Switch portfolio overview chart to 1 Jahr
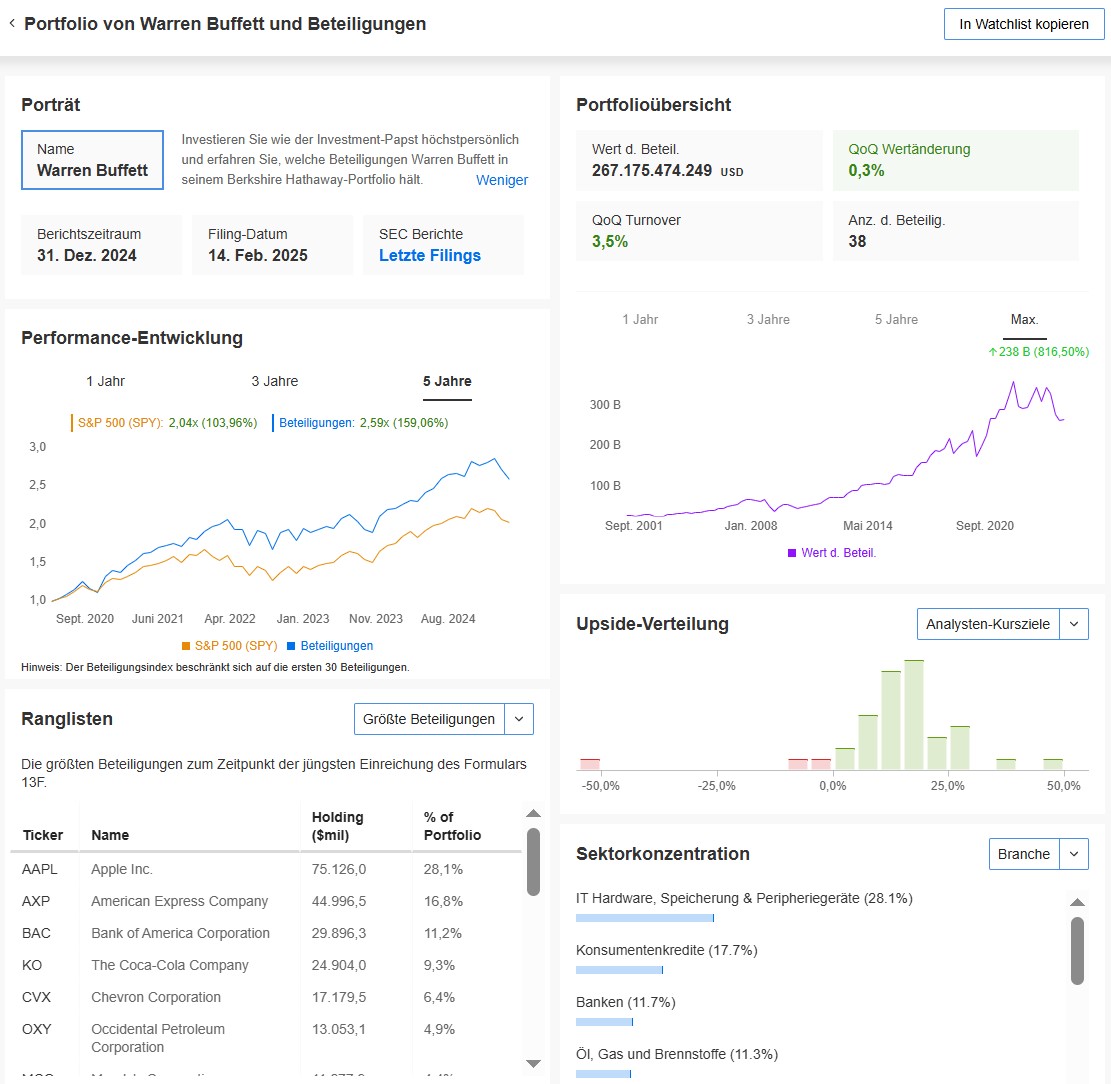1111x1084 pixels. (640, 320)
